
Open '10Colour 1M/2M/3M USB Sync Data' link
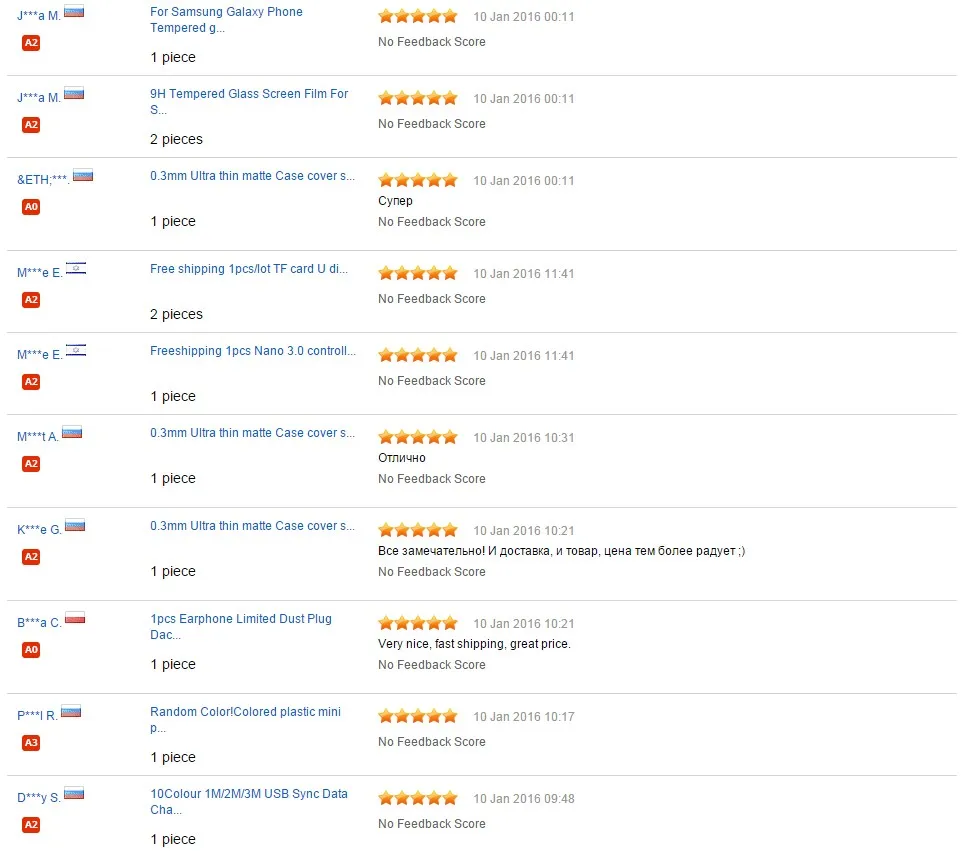point(249,801)
